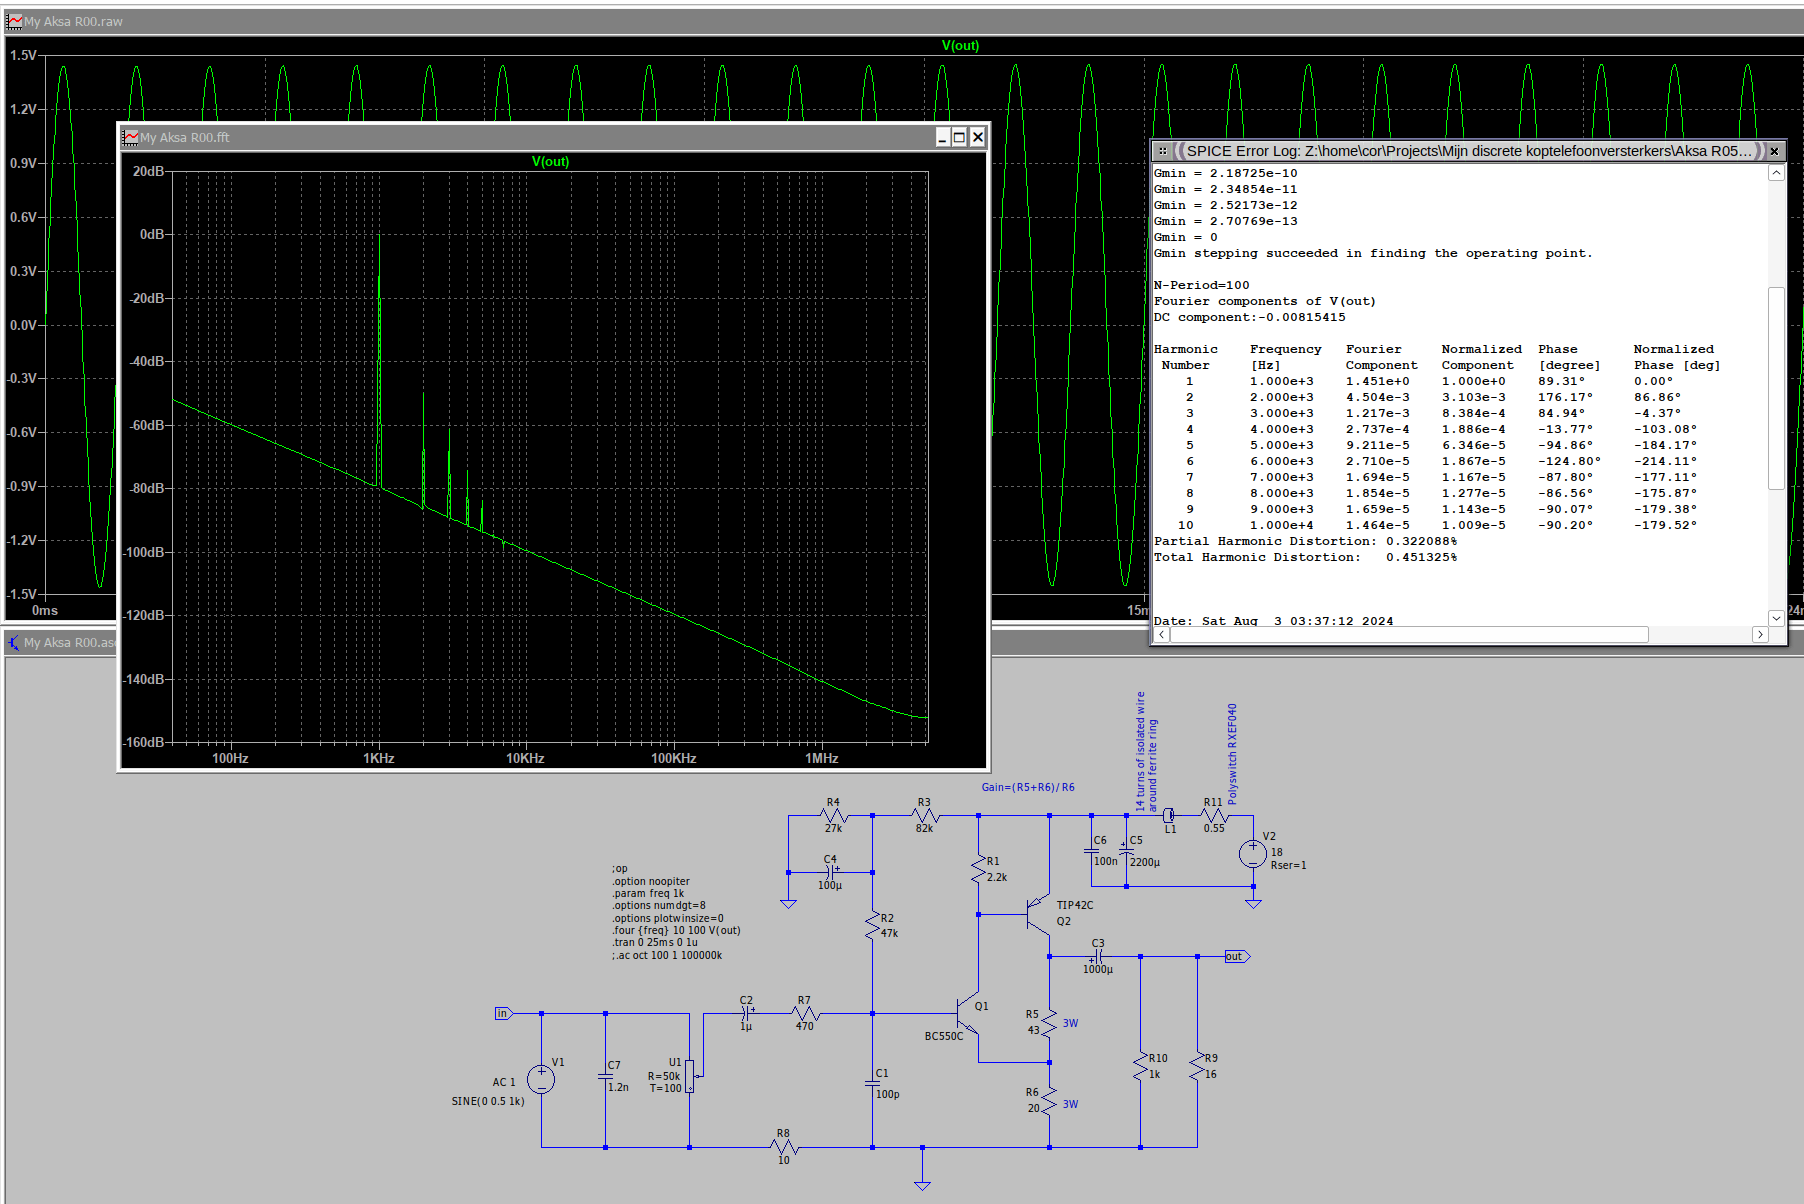Click the SPICE Error Log title bar icon
The width and height of the screenshot is (1804, 1204).
tap(1162, 151)
